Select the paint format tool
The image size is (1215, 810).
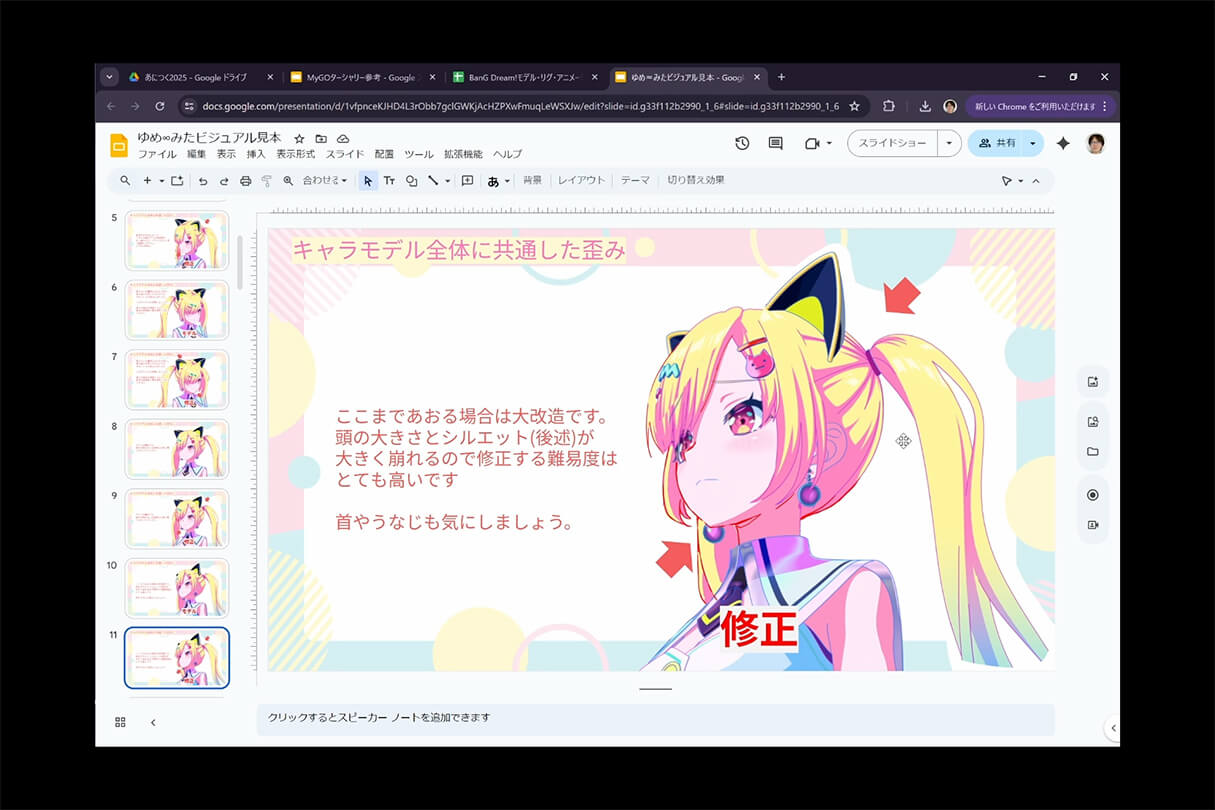pos(267,181)
